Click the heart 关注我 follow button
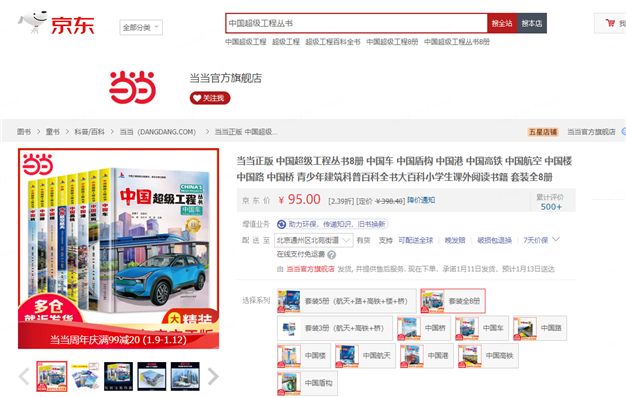 (210, 98)
